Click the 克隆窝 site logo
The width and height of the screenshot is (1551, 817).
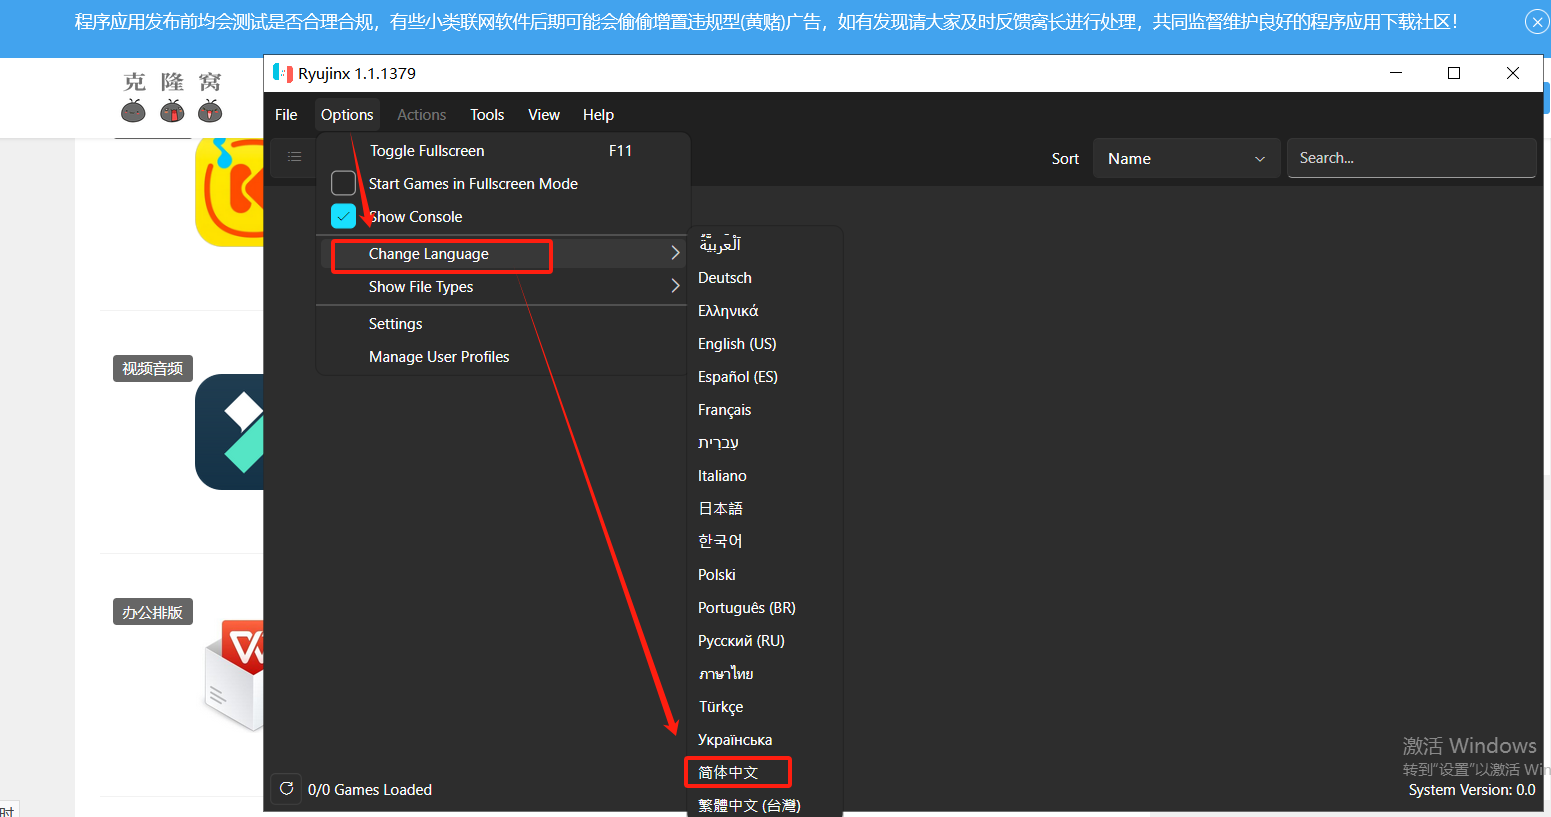pos(172,97)
